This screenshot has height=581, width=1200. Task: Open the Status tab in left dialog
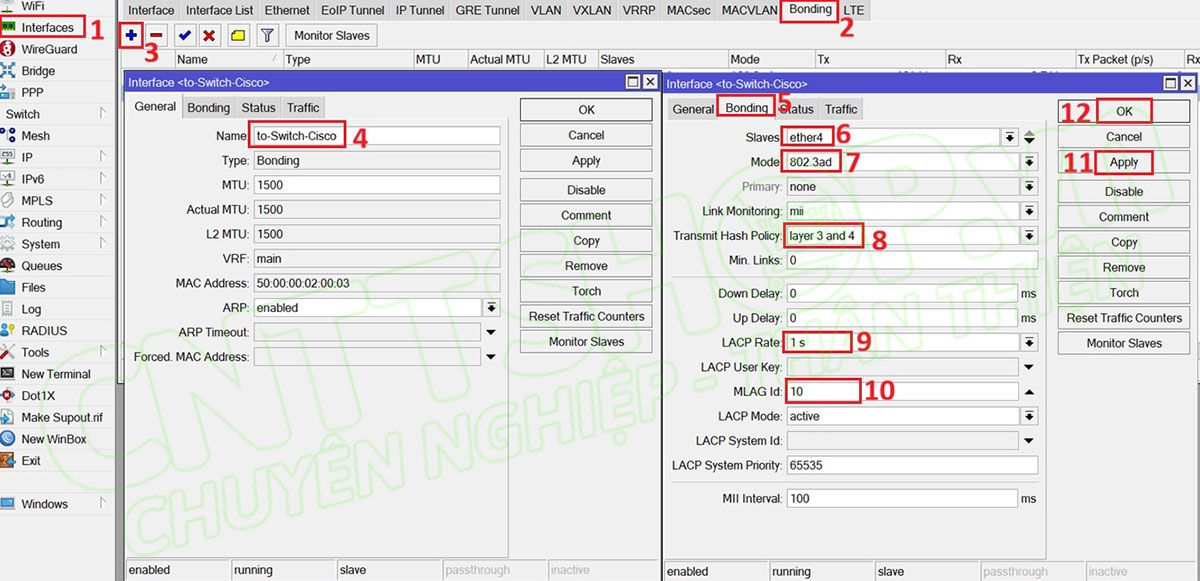(258, 107)
